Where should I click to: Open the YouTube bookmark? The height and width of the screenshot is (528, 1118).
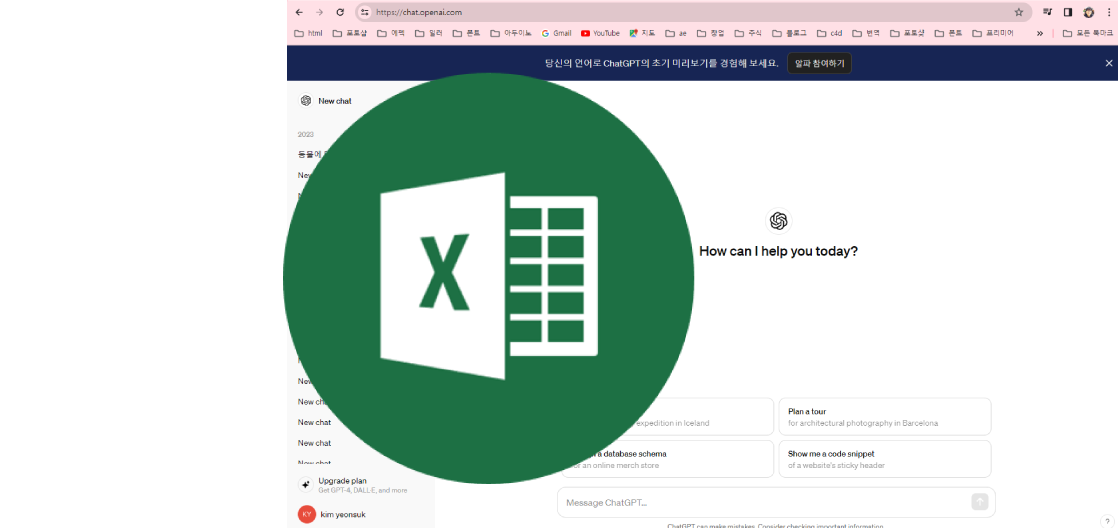(600, 33)
